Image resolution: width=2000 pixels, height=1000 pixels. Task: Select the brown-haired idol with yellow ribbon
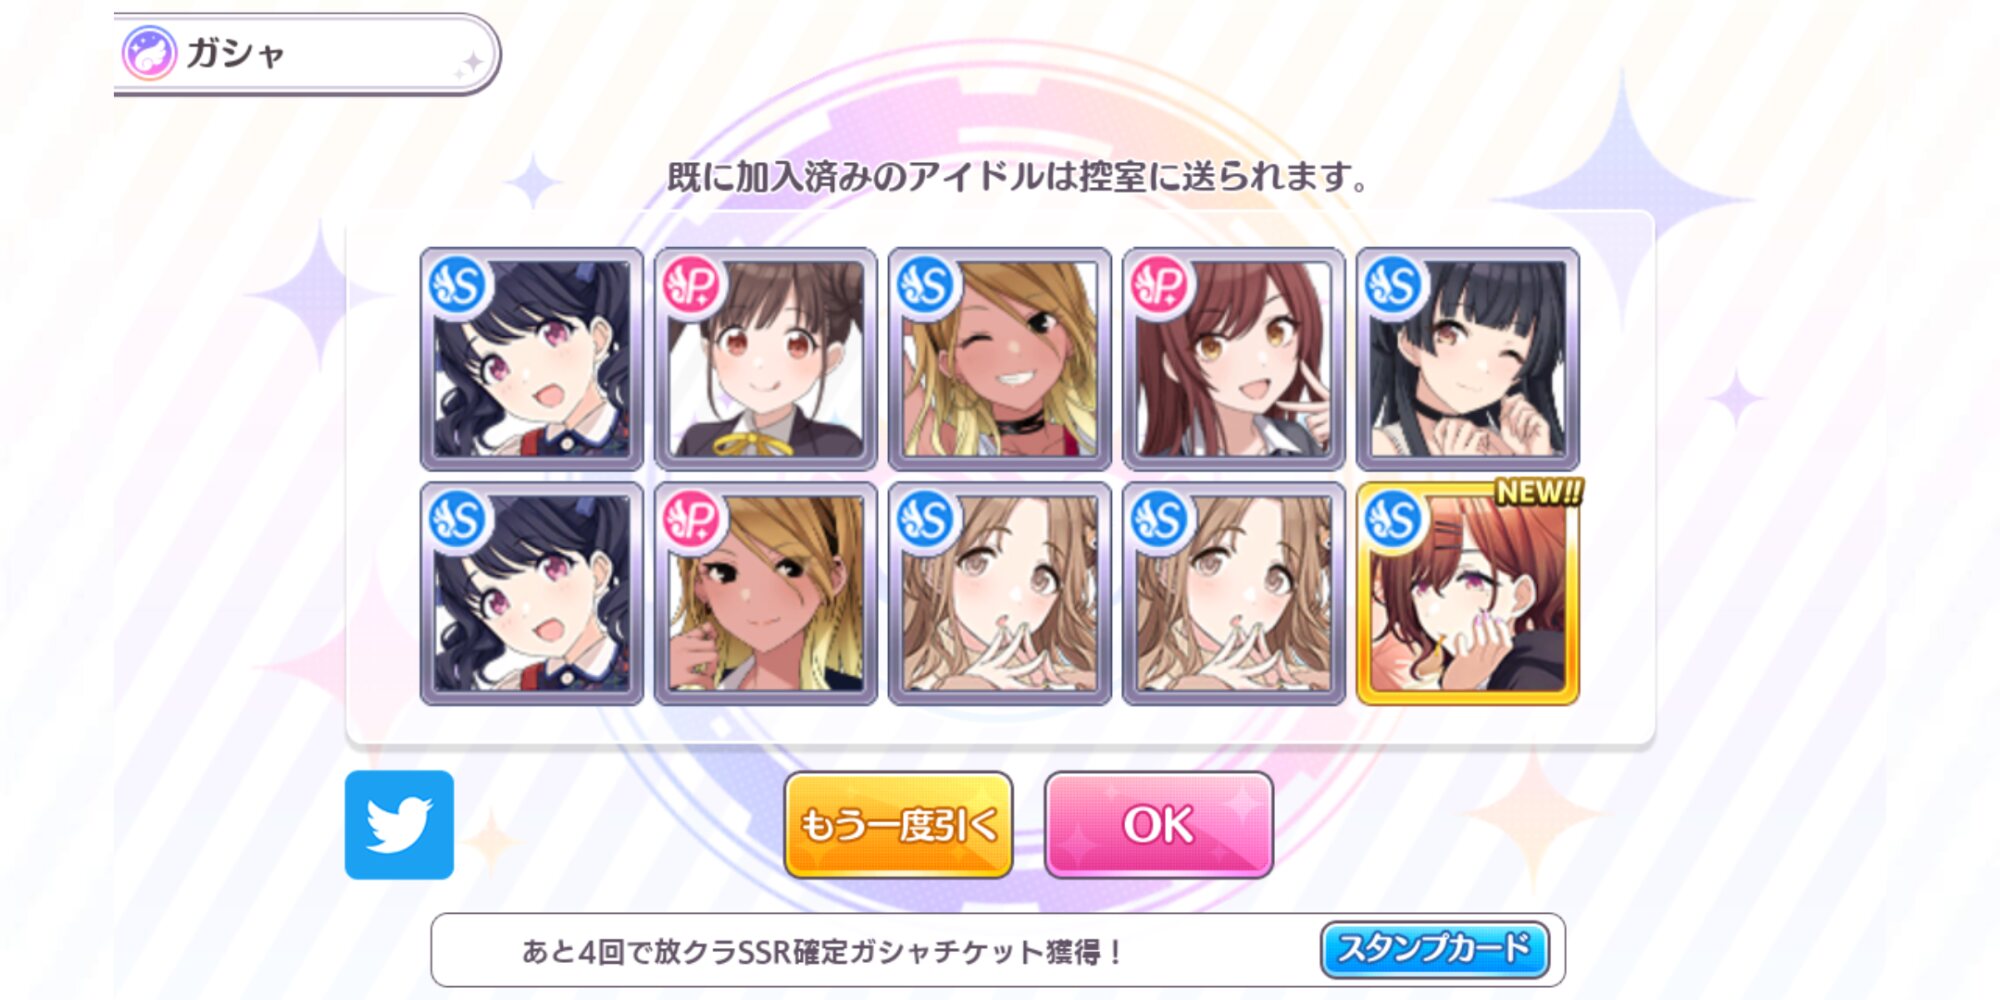765,359
